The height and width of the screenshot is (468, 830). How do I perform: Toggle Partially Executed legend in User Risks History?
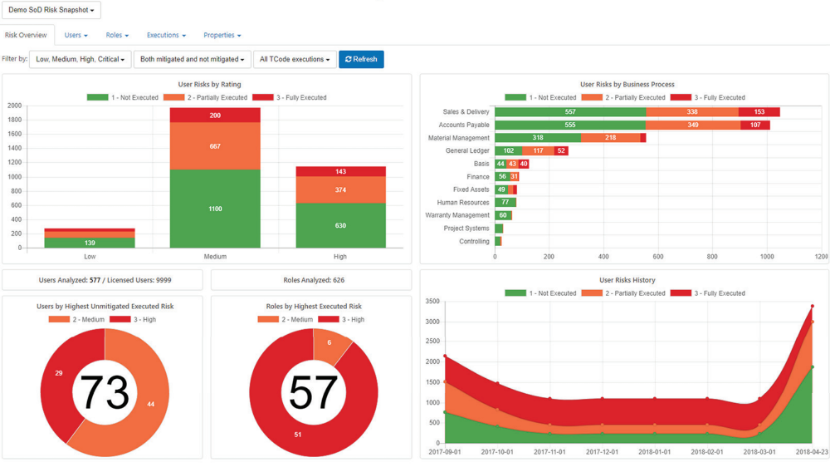[623, 293]
